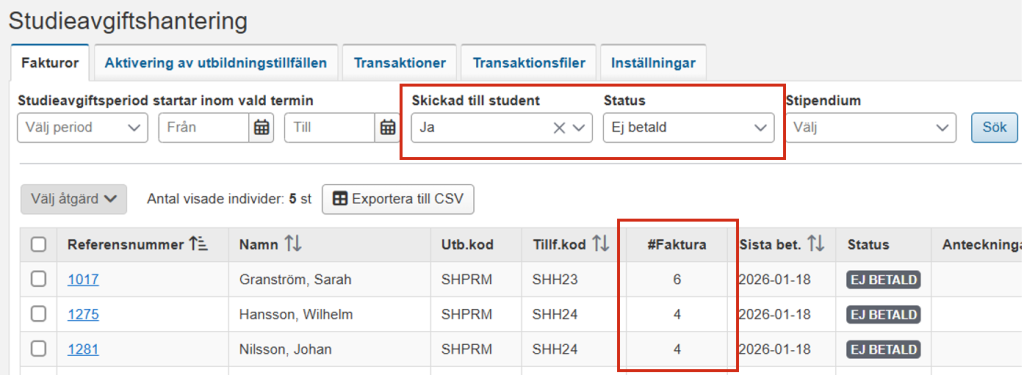Viewport: 1024px width, 375px height.
Task: Open invoice reference link 1017
Action: point(83,280)
